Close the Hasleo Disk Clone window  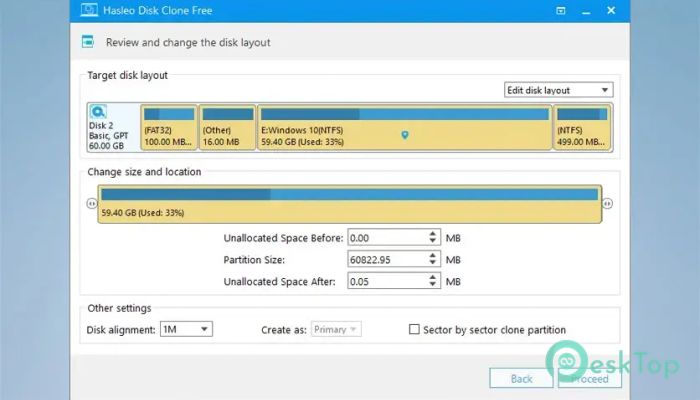tap(611, 10)
